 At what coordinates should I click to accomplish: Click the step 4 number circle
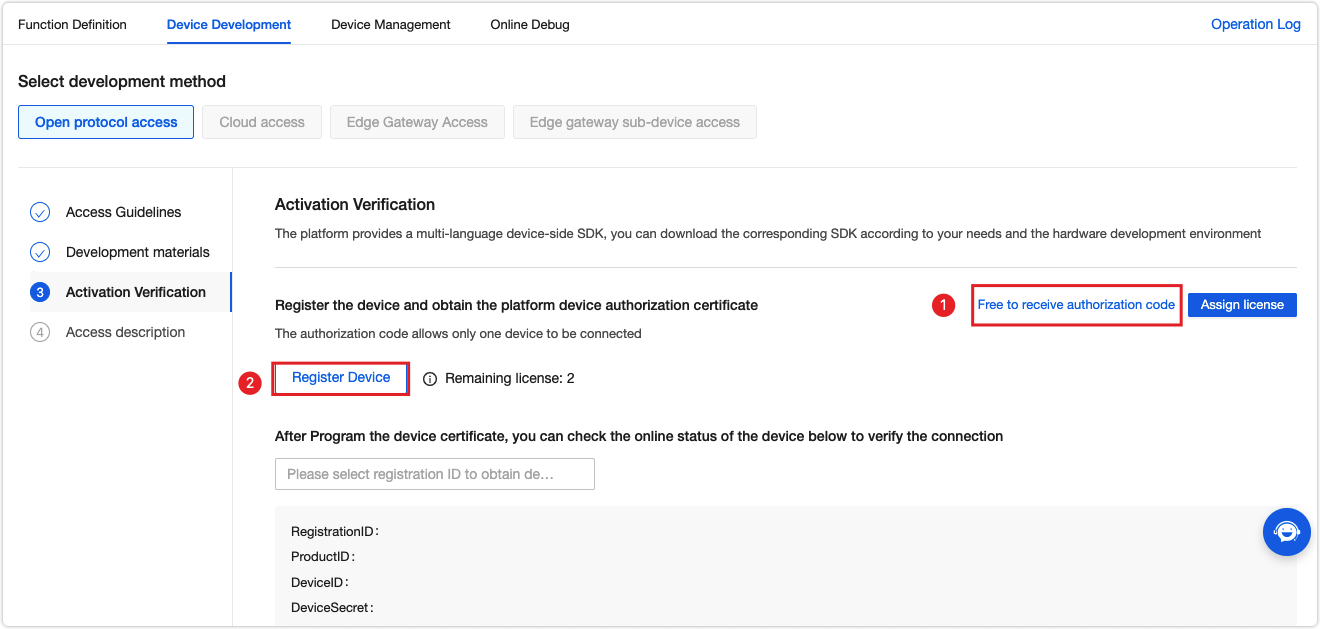(40, 332)
